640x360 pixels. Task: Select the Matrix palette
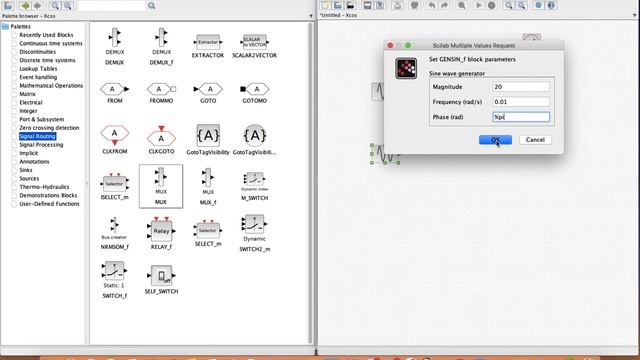[27, 94]
